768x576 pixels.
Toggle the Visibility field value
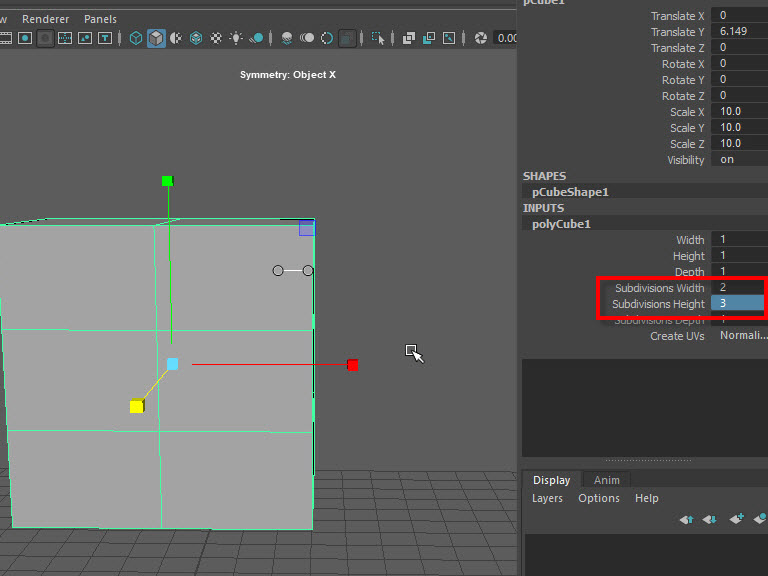pyautogui.click(x=738, y=160)
